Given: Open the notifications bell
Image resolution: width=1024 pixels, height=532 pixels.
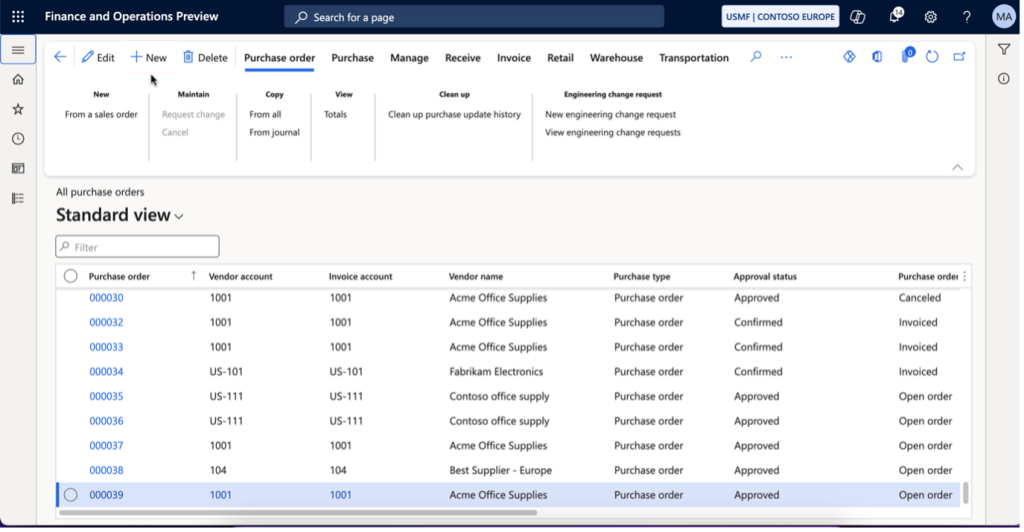Looking at the screenshot, I should coord(895,16).
